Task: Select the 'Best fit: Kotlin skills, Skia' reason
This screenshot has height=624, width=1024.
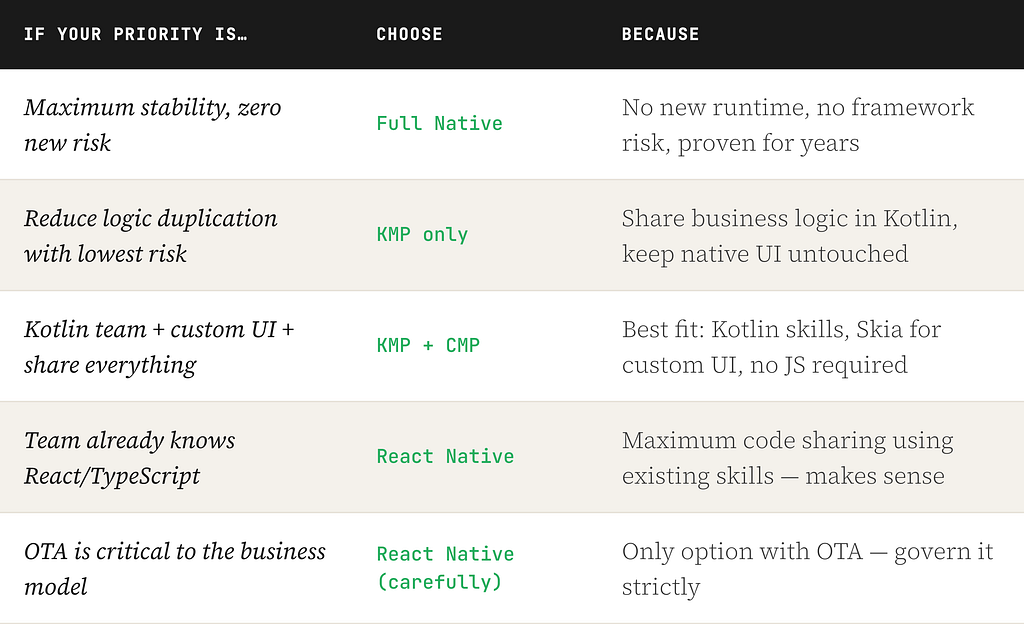Action: click(x=781, y=347)
